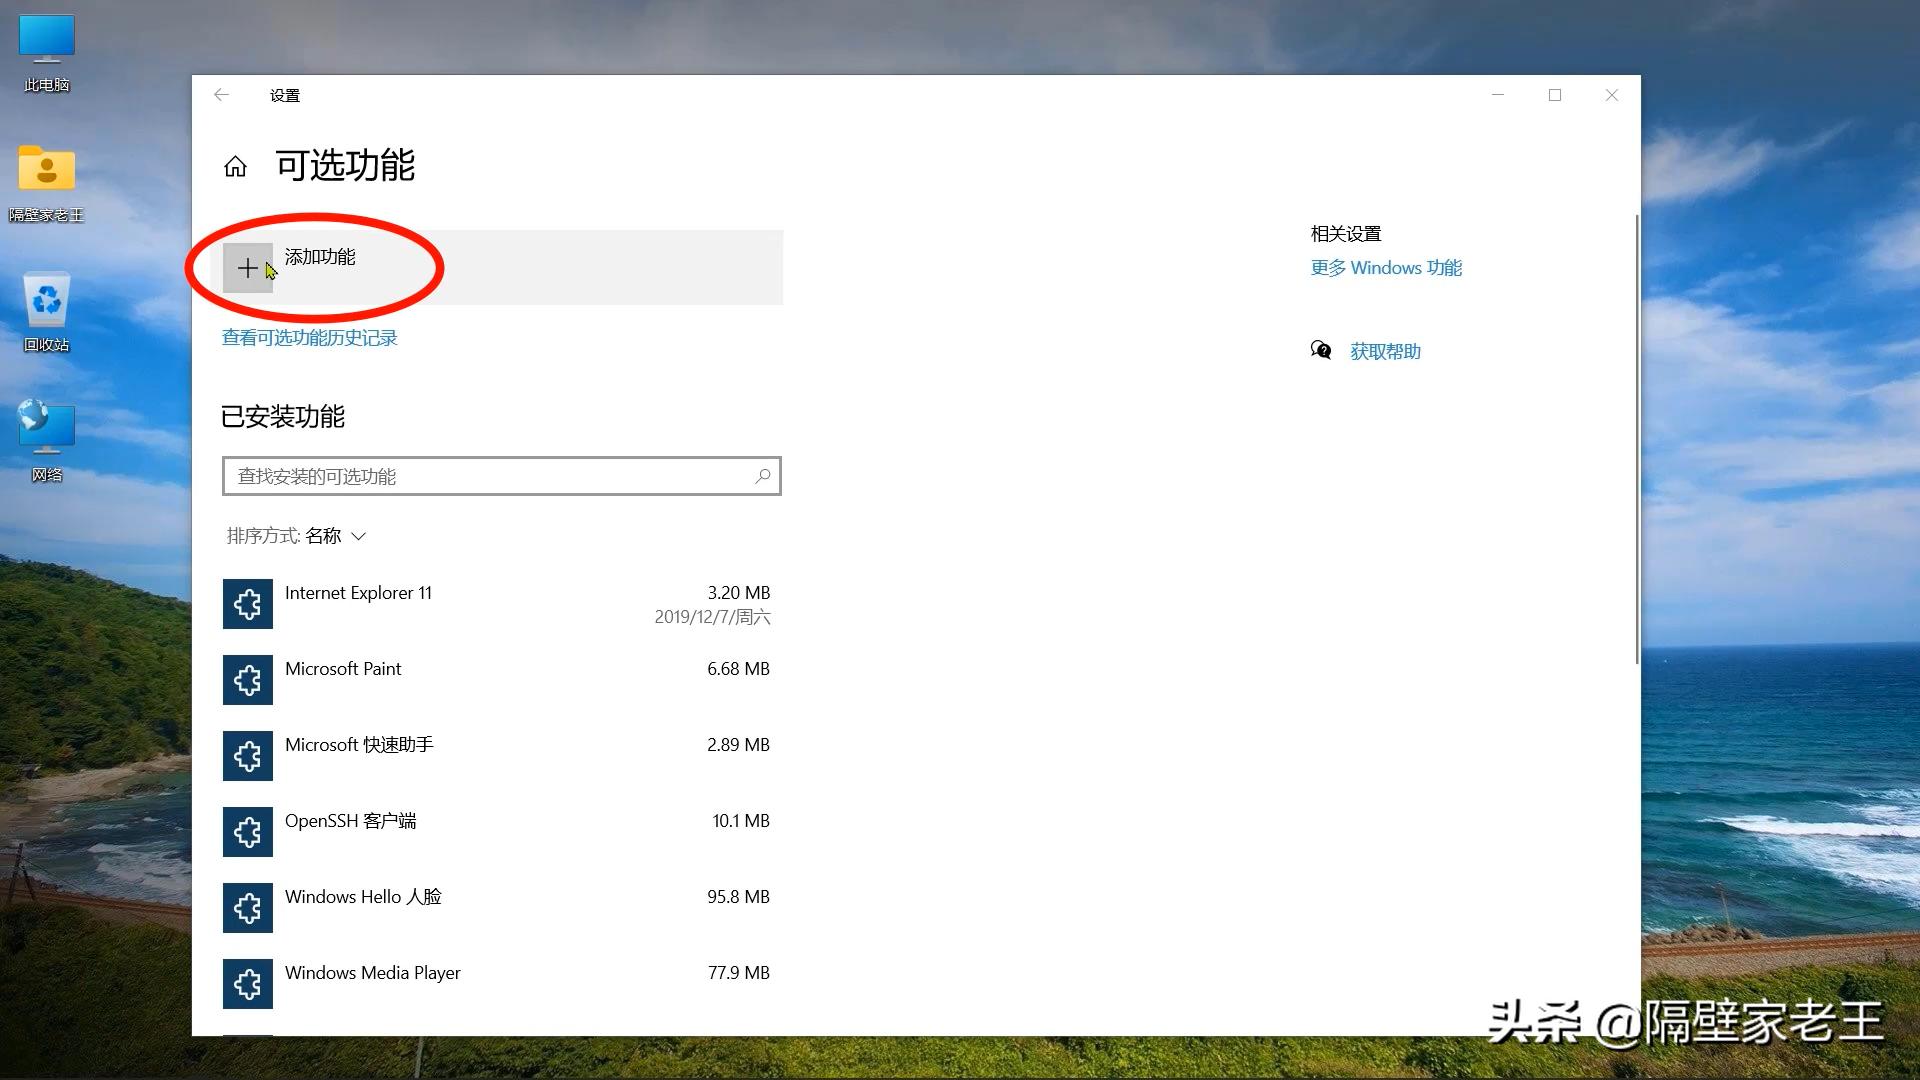Open 更多 Windows 功能 link
Image resolution: width=1920 pixels, height=1080 pixels.
[1386, 268]
